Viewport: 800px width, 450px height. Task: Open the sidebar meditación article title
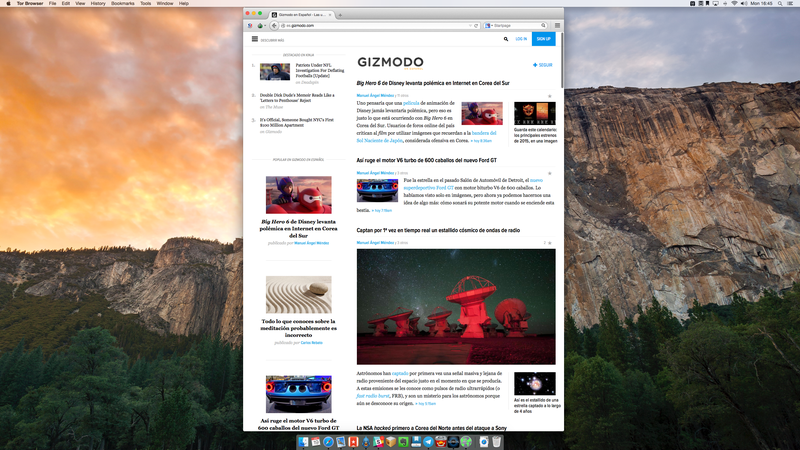[x=298, y=328]
